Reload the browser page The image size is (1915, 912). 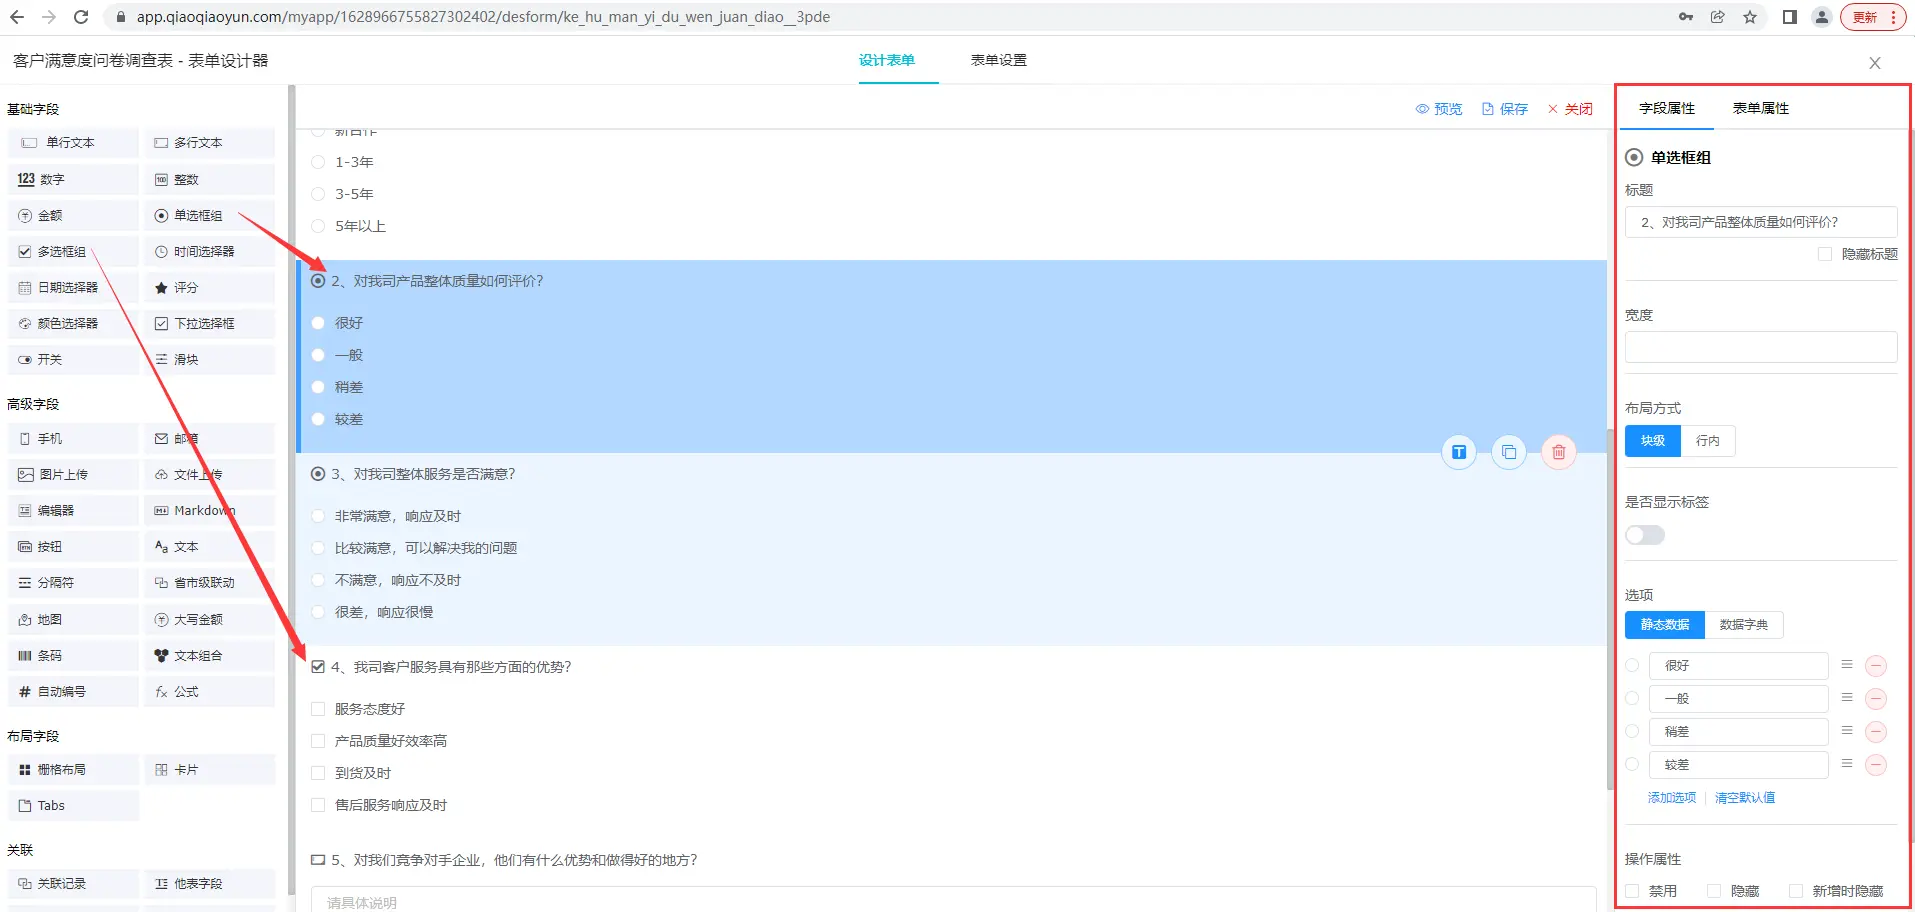81,17
